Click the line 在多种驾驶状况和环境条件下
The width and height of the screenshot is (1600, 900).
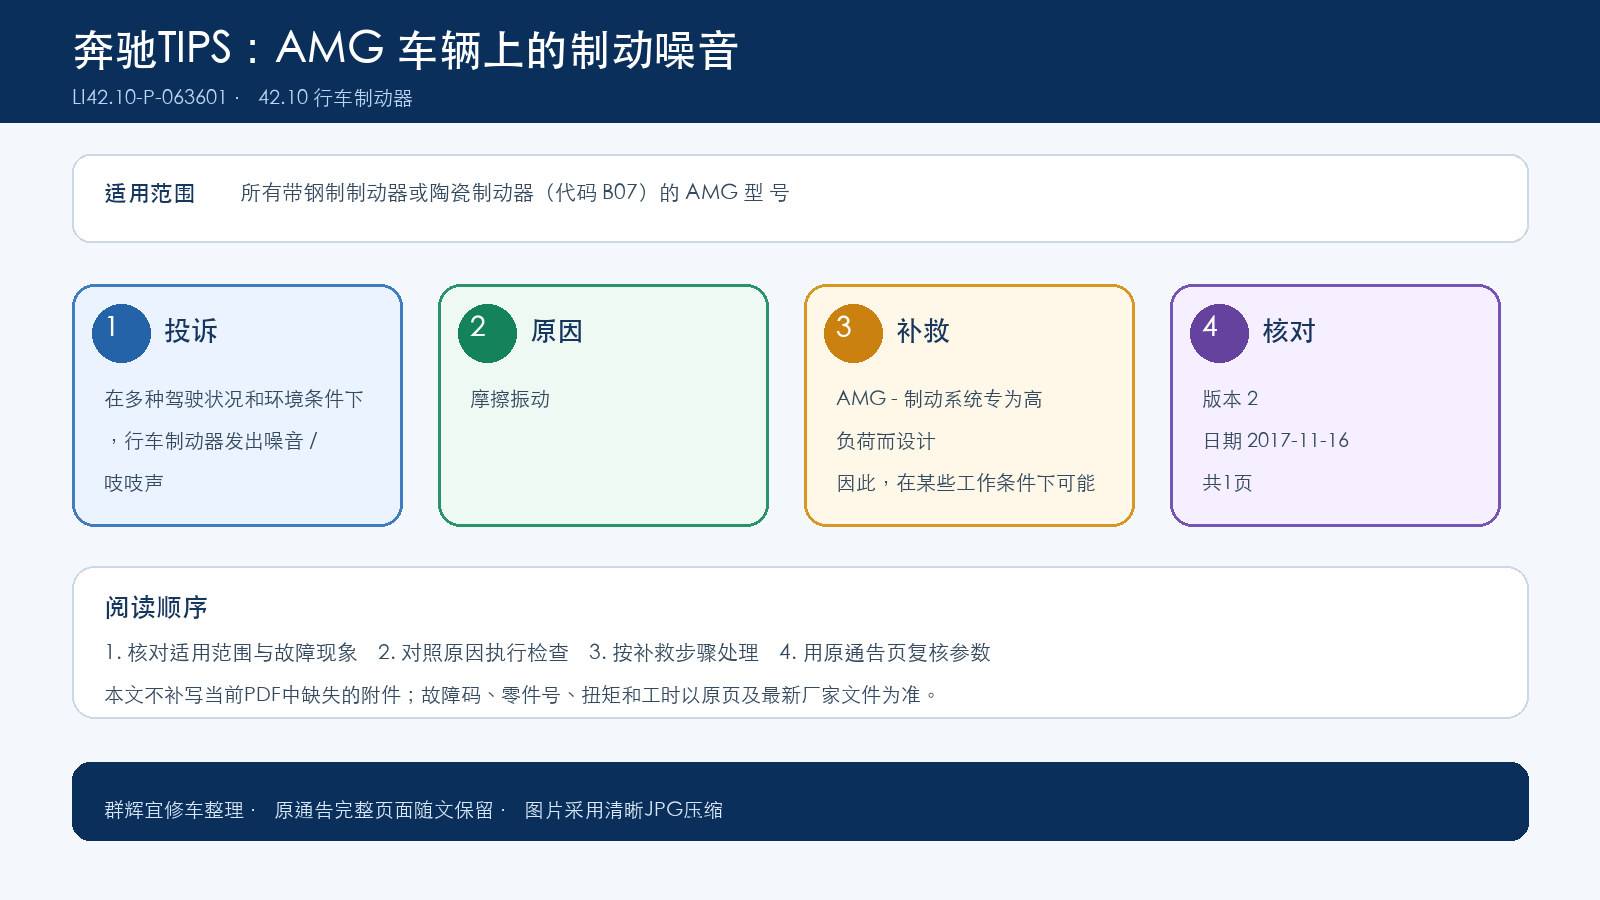pos(234,399)
